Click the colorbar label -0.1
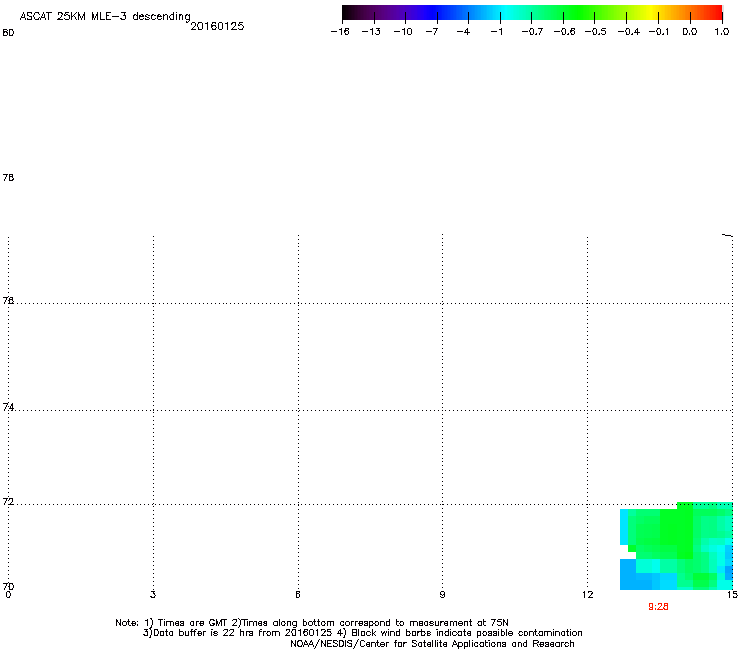The image size is (740, 650). (x=659, y=32)
